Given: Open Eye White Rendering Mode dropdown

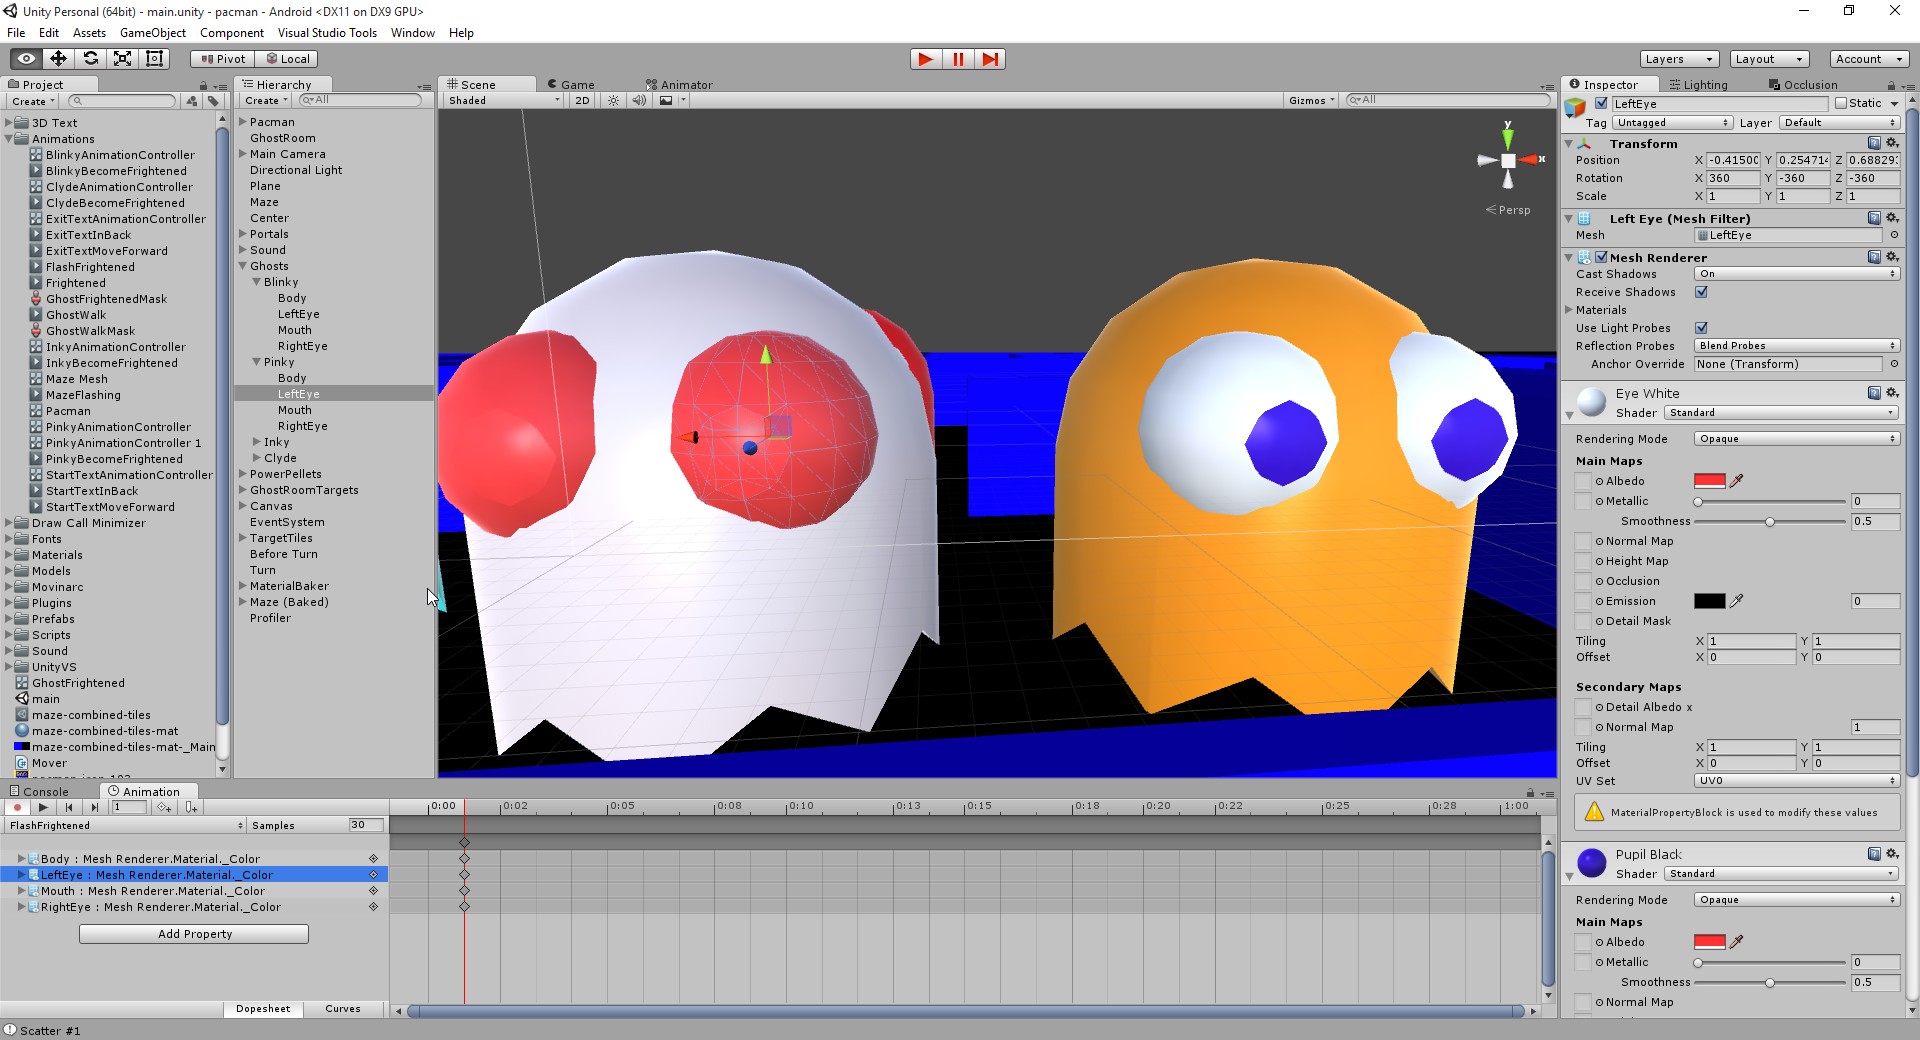Looking at the screenshot, I should (1797, 439).
